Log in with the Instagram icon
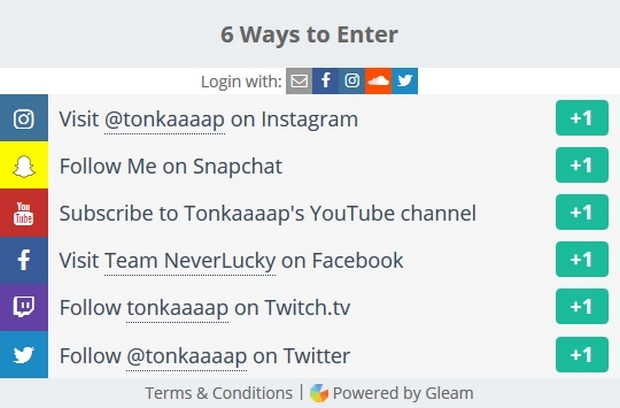620x408 pixels. 352,81
